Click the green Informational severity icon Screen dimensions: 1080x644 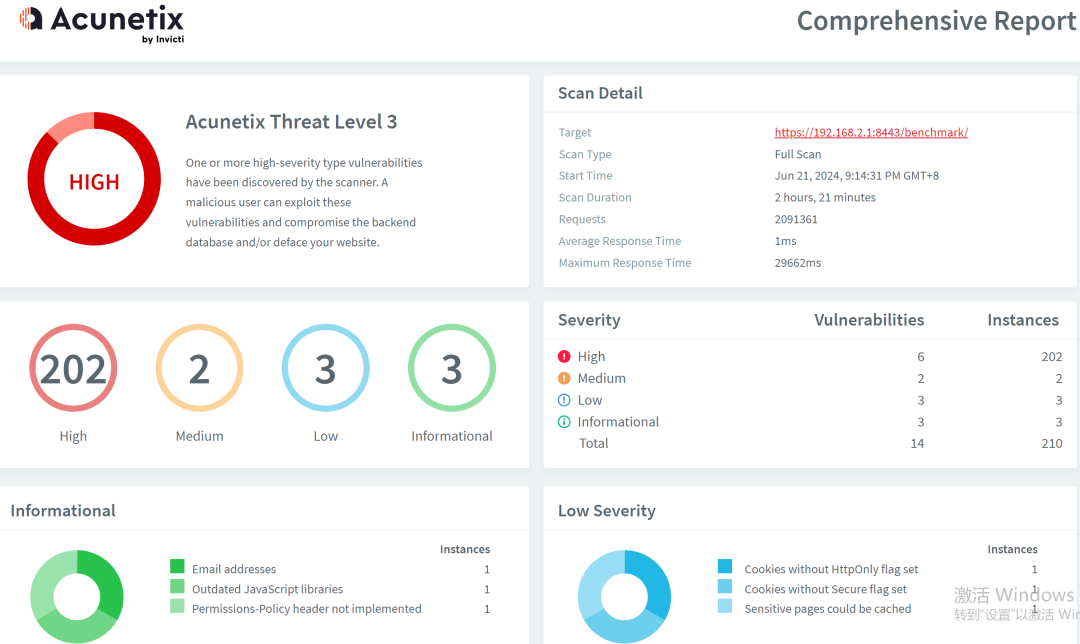(564, 422)
